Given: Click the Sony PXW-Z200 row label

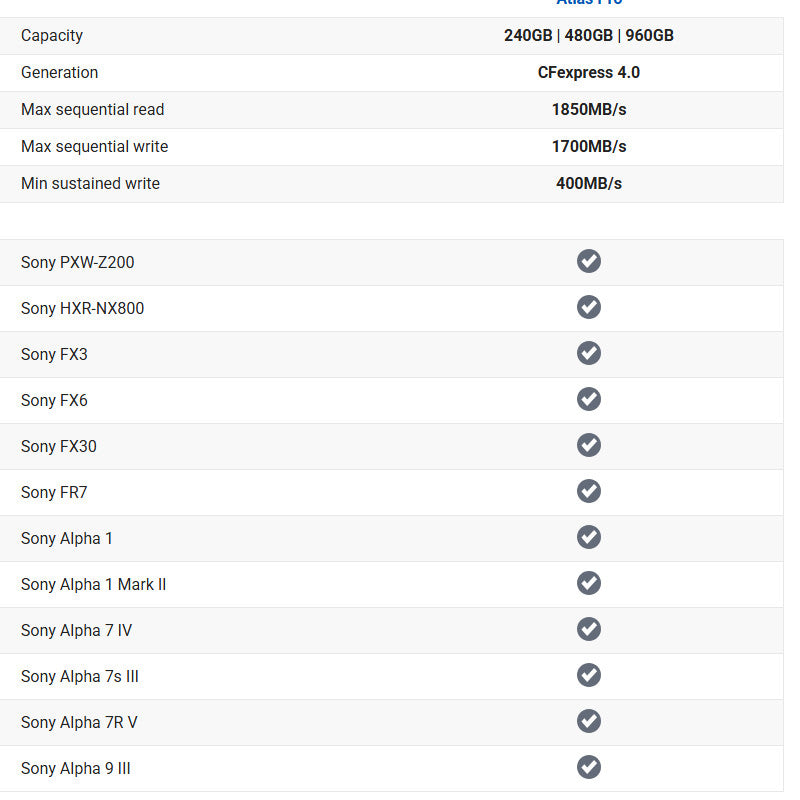Looking at the screenshot, I should coord(77,262).
